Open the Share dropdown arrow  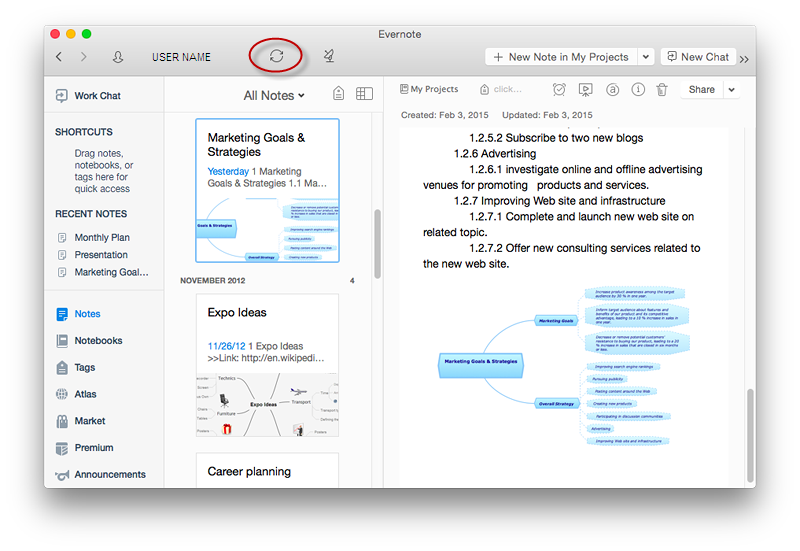[732, 89]
